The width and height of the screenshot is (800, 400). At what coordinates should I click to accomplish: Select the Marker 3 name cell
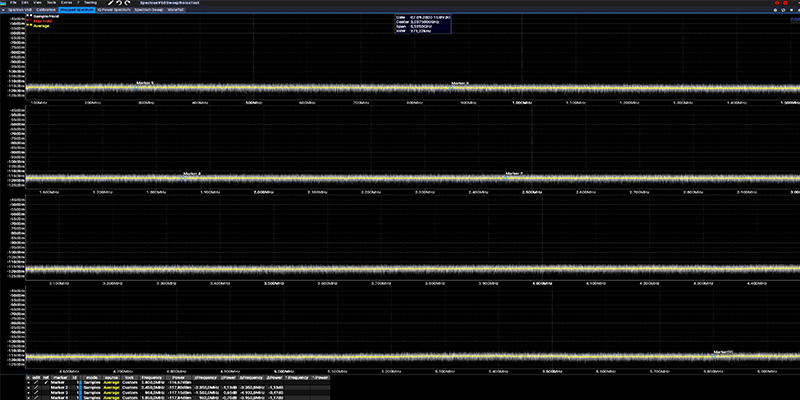pos(59,392)
